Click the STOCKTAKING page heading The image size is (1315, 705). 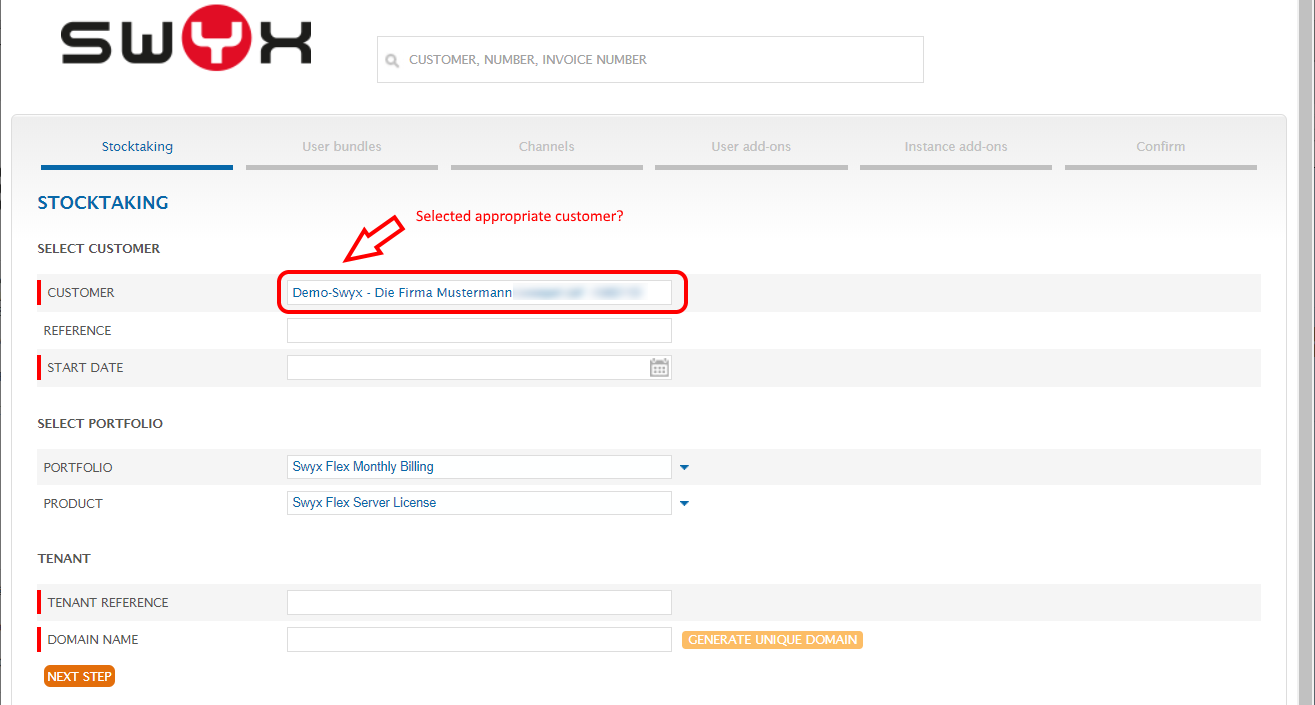[103, 203]
